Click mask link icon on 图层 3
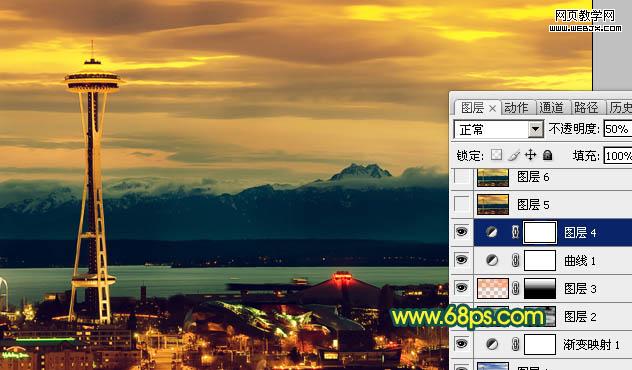Screen dimensions: 632x370 pos(515,288)
